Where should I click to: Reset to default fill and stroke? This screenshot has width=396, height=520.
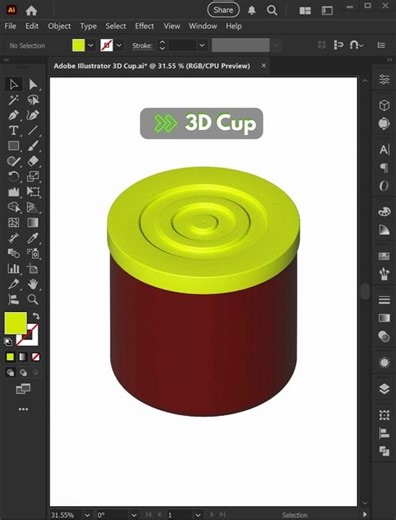coord(8,342)
